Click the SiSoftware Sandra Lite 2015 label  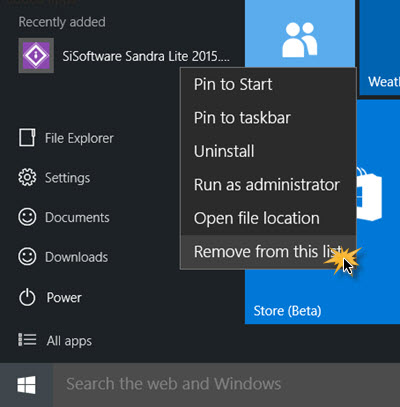[146, 56]
